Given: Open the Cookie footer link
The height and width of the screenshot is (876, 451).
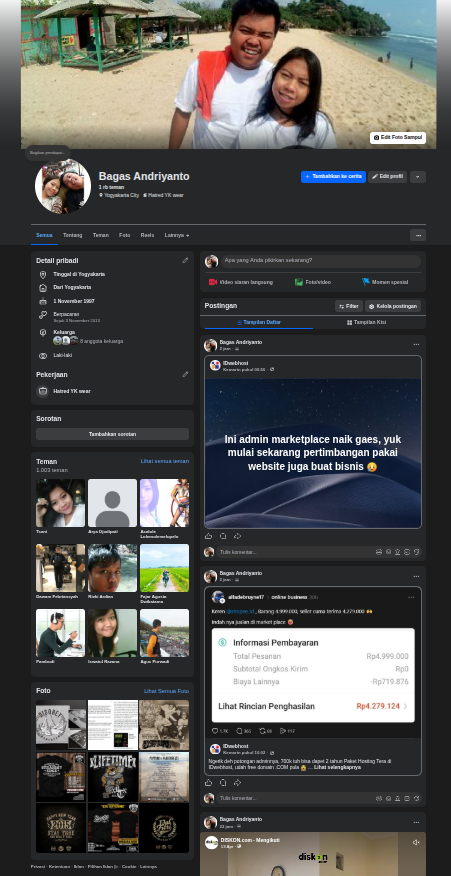Looking at the screenshot, I should pyautogui.click(x=129, y=867).
